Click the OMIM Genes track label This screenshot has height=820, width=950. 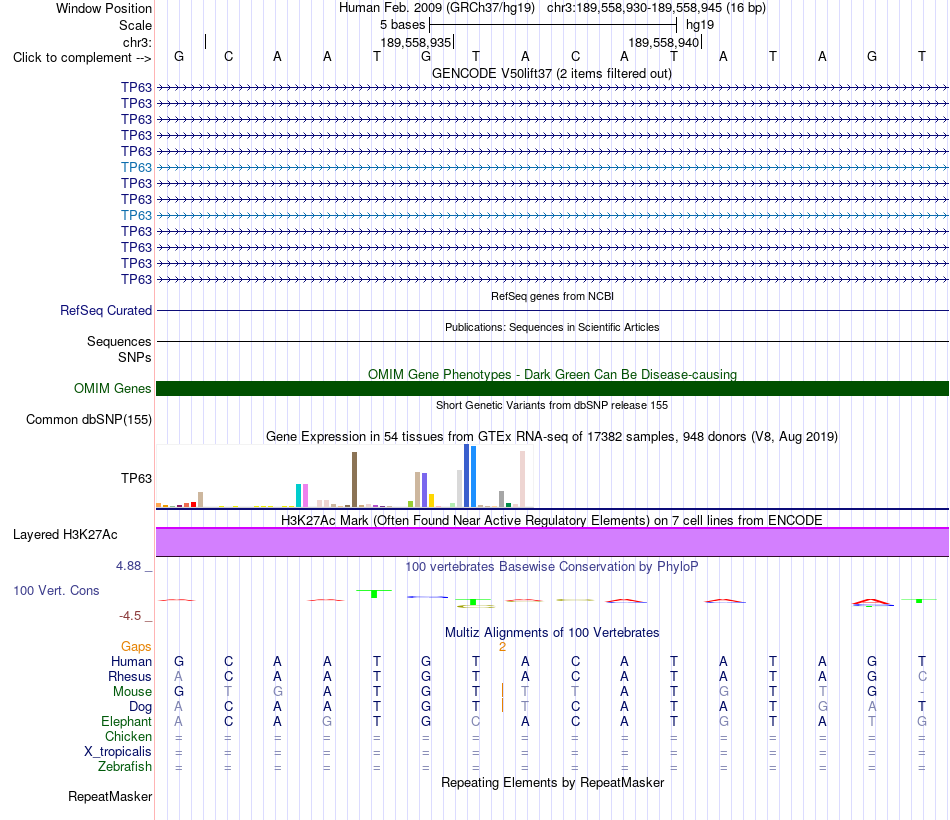coord(112,388)
